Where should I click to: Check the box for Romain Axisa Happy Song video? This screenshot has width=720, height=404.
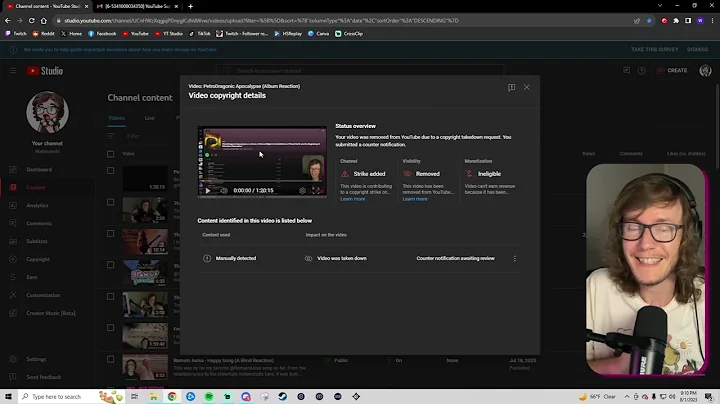(x=111, y=359)
